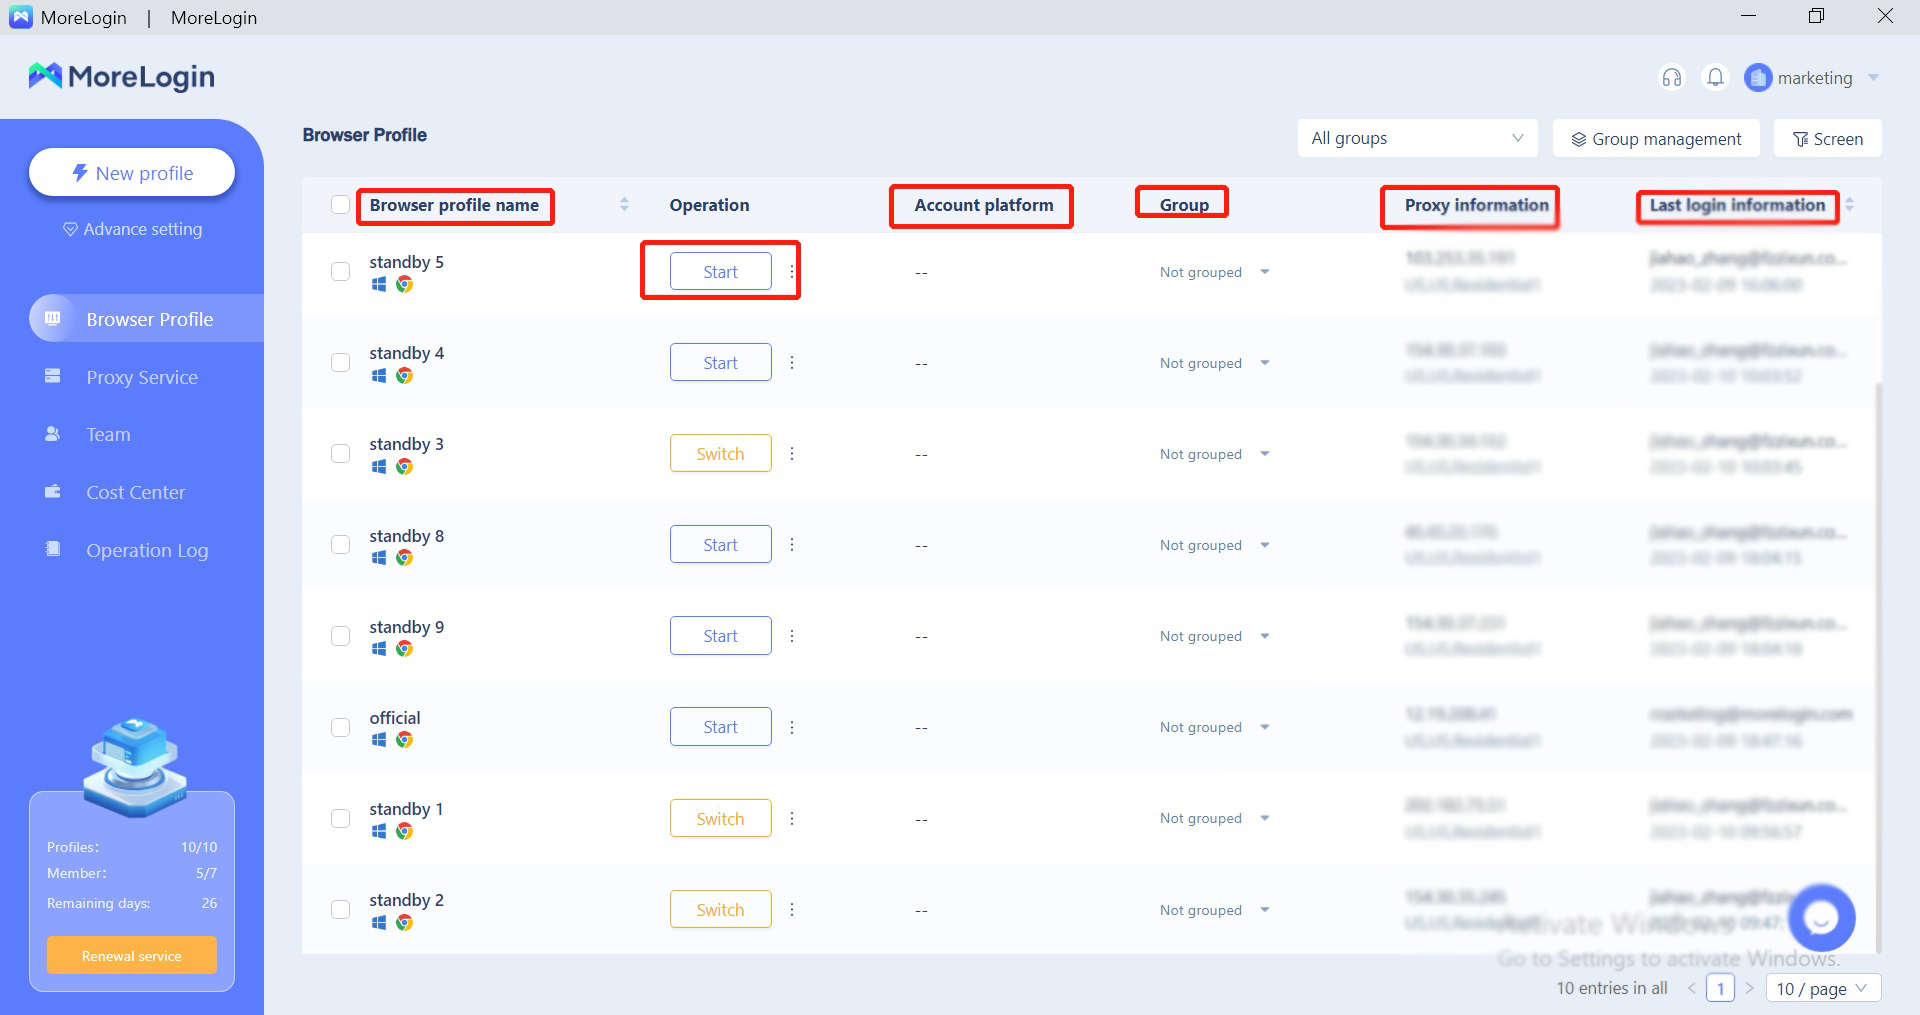Select the standby 5 checkbox
This screenshot has width=1920, height=1015.
pyautogui.click(x=340, y=272)
